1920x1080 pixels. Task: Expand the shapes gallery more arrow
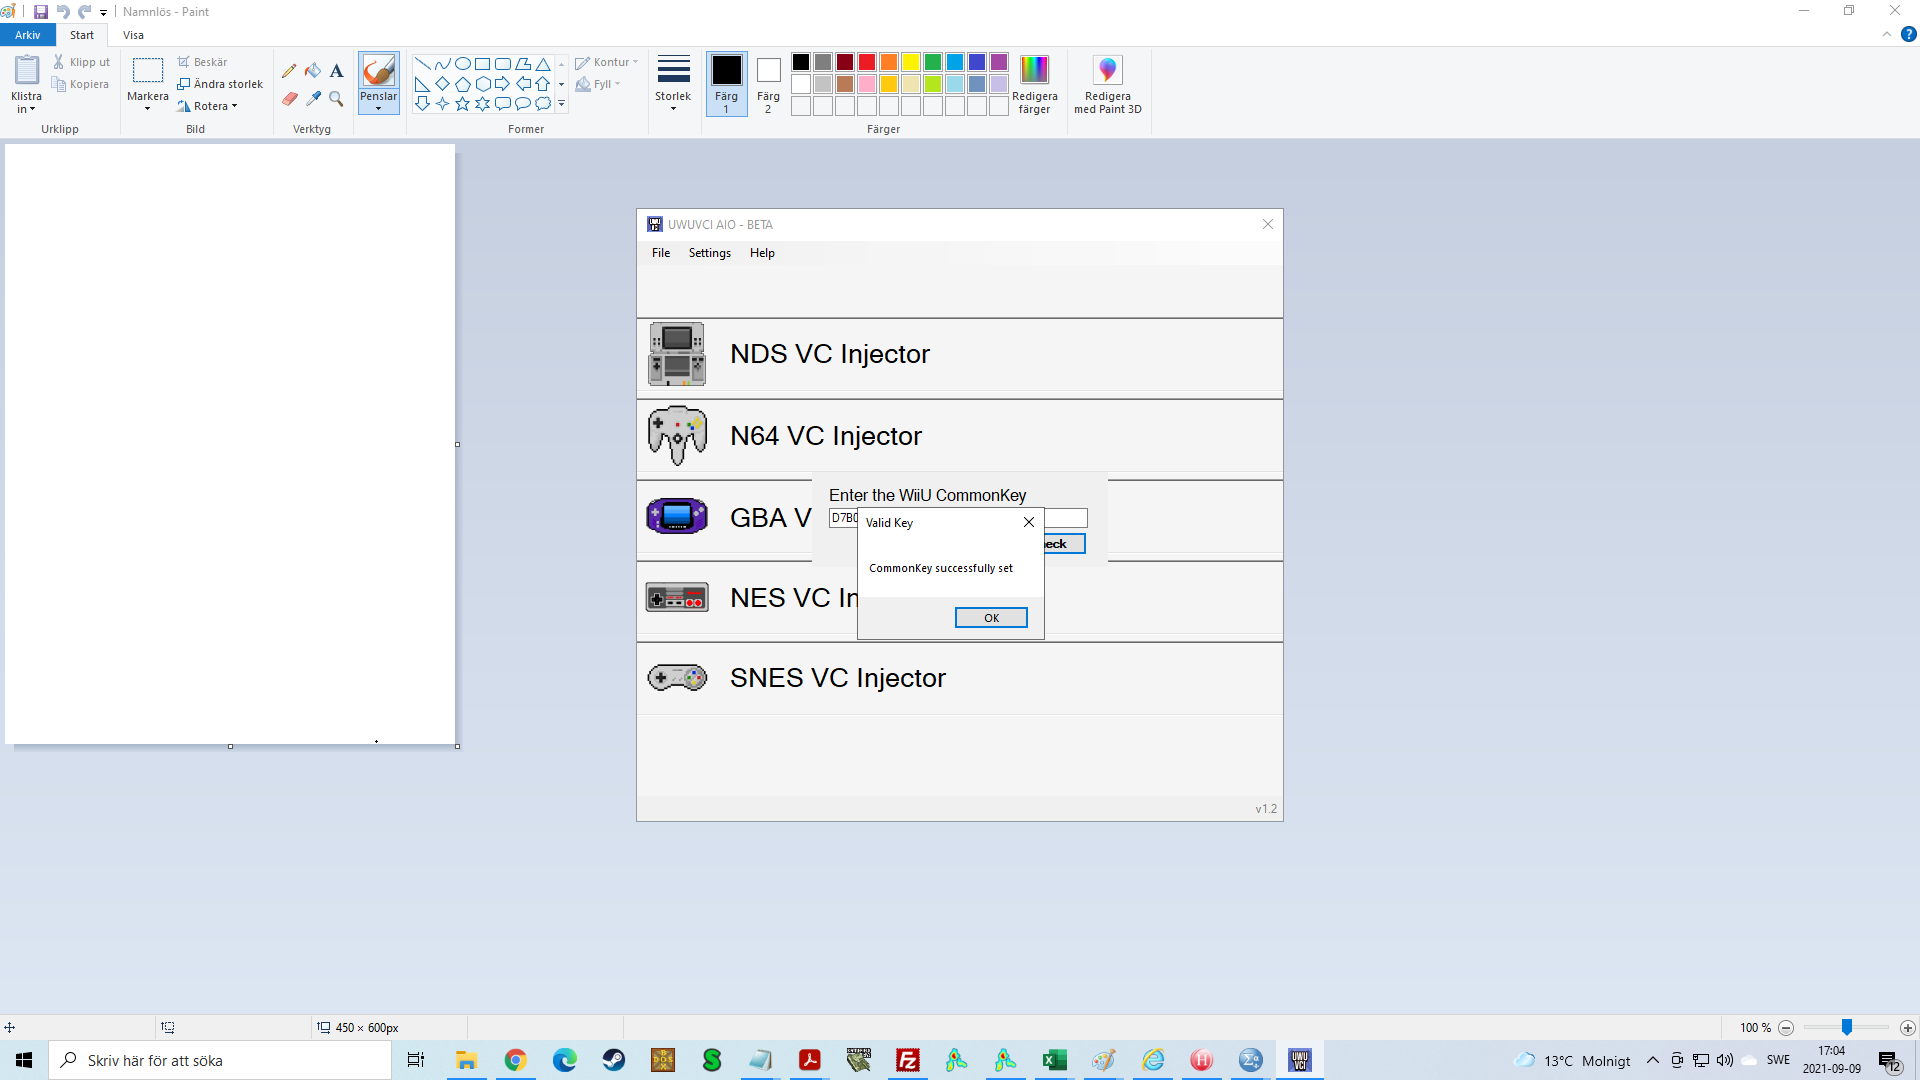point(562,104)
